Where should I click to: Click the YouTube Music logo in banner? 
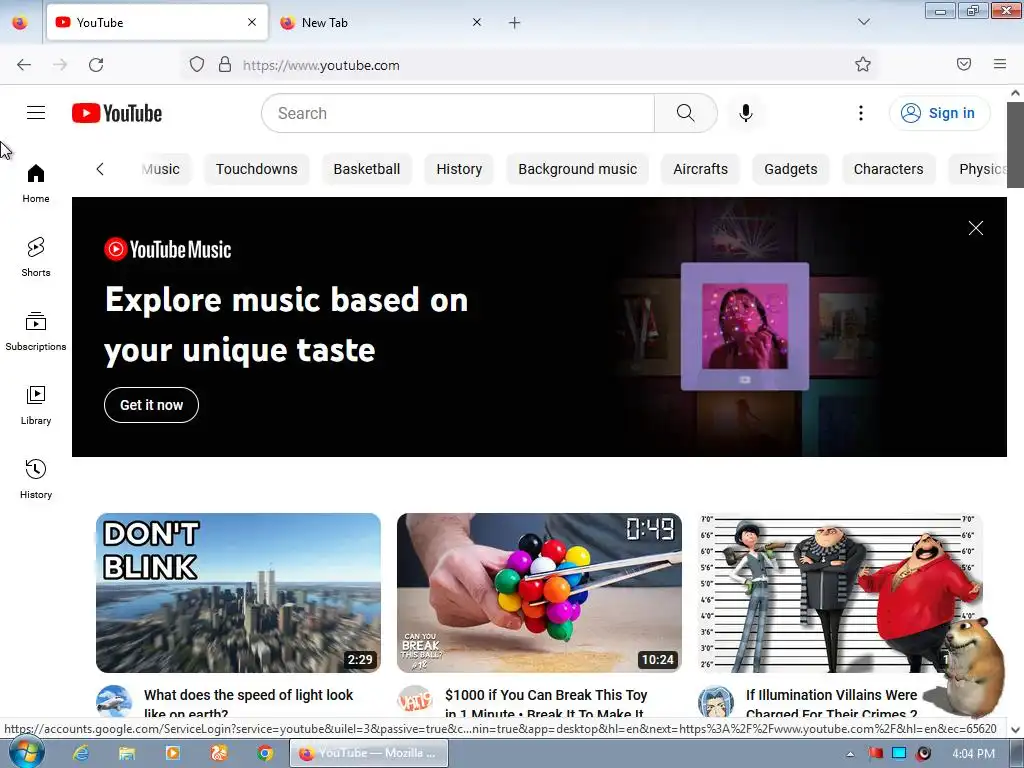tap(168, 249)
